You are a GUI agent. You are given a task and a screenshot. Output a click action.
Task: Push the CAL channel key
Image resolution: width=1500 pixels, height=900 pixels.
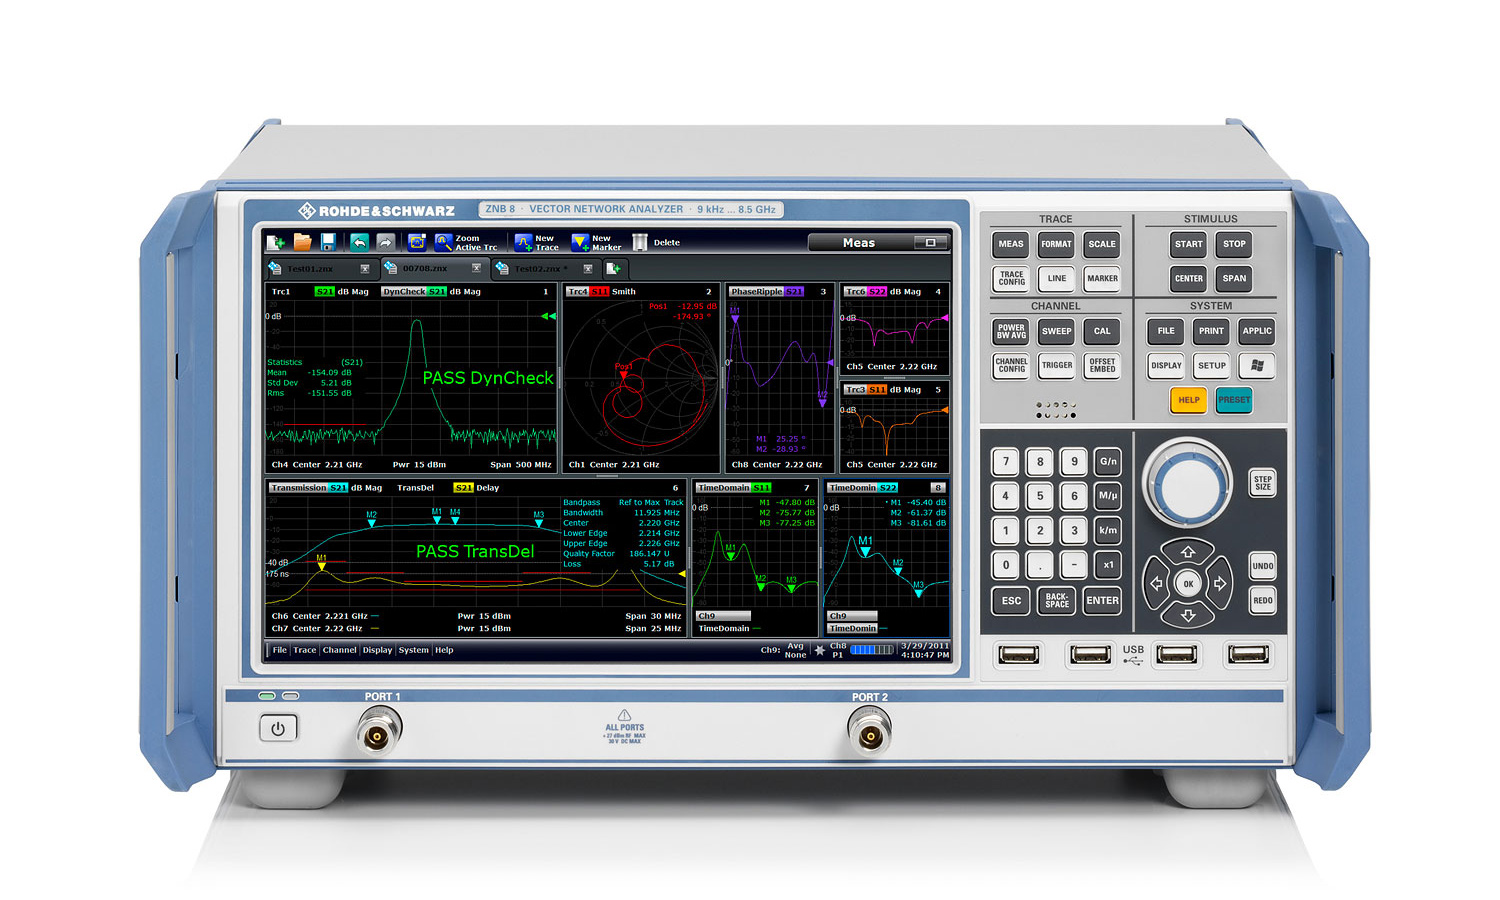[x=1102, y=331]
